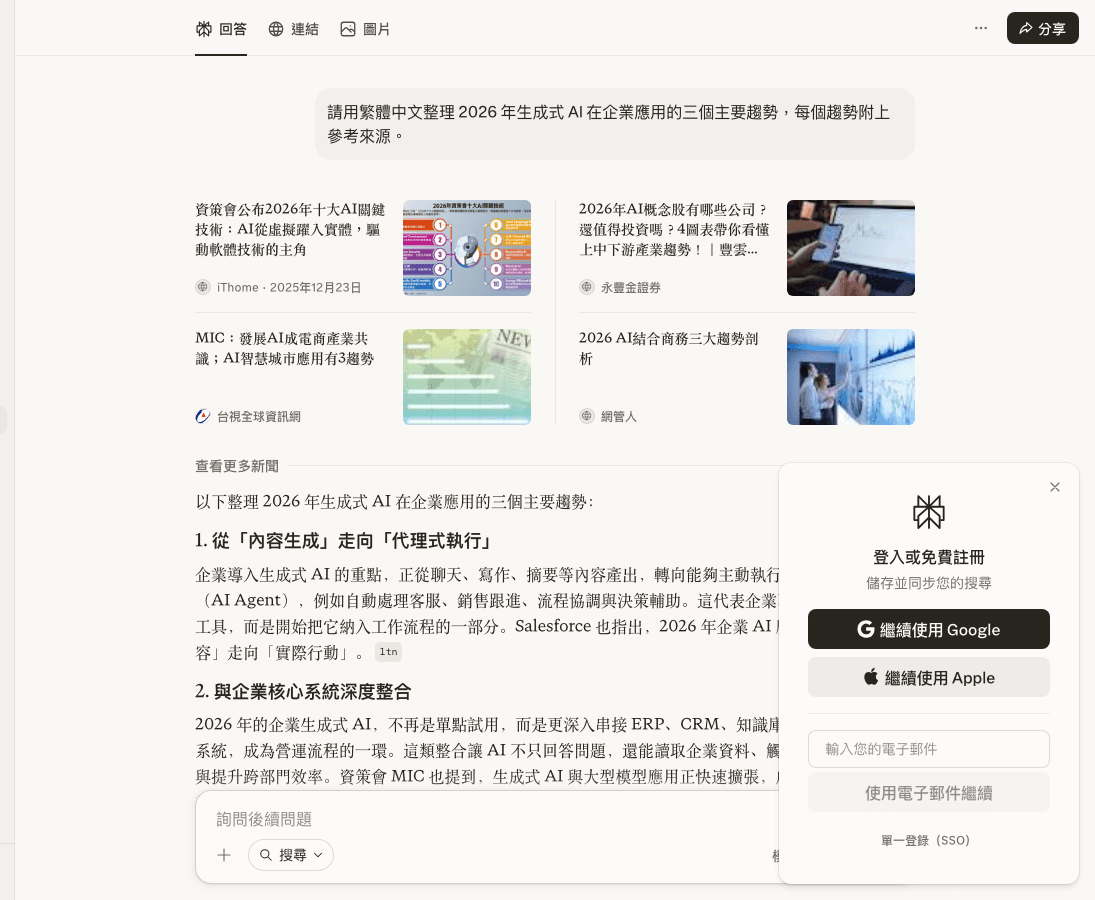Expand the 搜尋 mode dropdown
Viewport: 1095px width, 900px height.
click(x=291, y=855)
